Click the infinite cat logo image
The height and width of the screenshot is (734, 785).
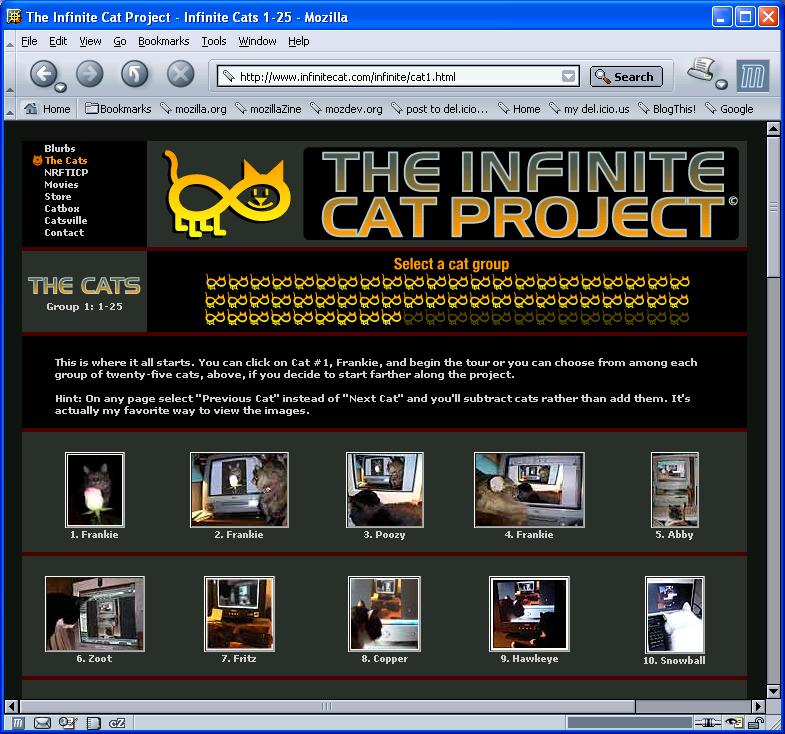click(226, 193)
